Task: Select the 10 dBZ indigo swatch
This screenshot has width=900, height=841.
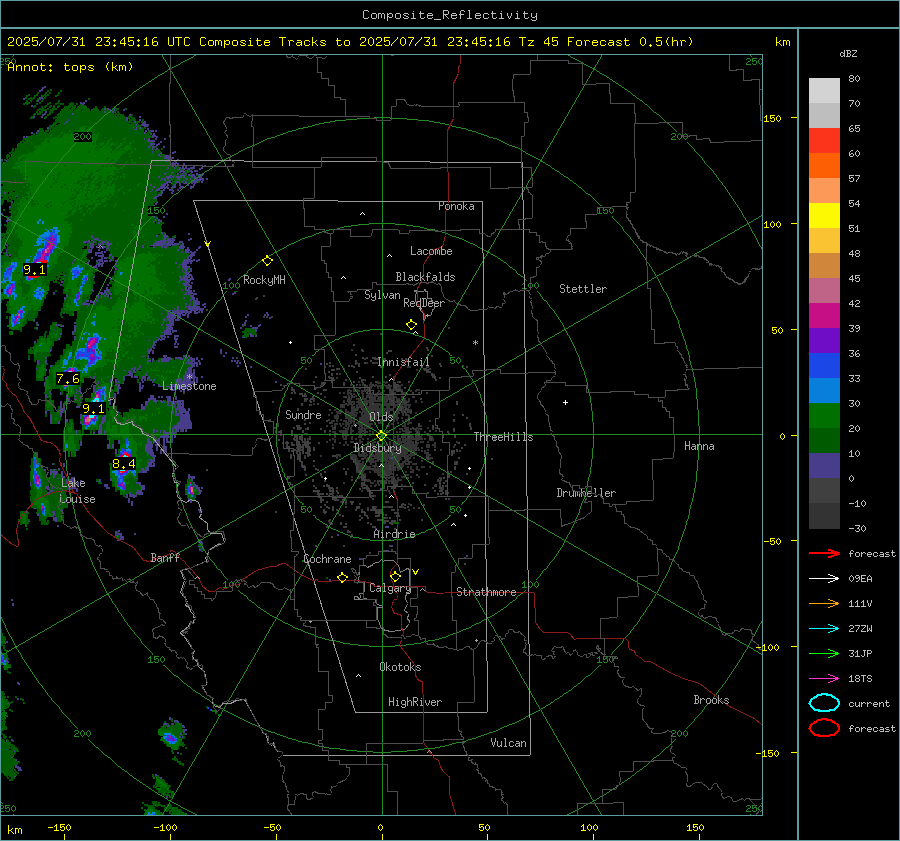Action: click(824, 466)
